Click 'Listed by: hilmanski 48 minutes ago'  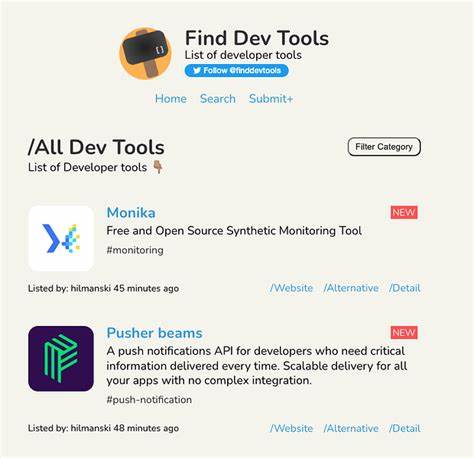click(103, 428)
